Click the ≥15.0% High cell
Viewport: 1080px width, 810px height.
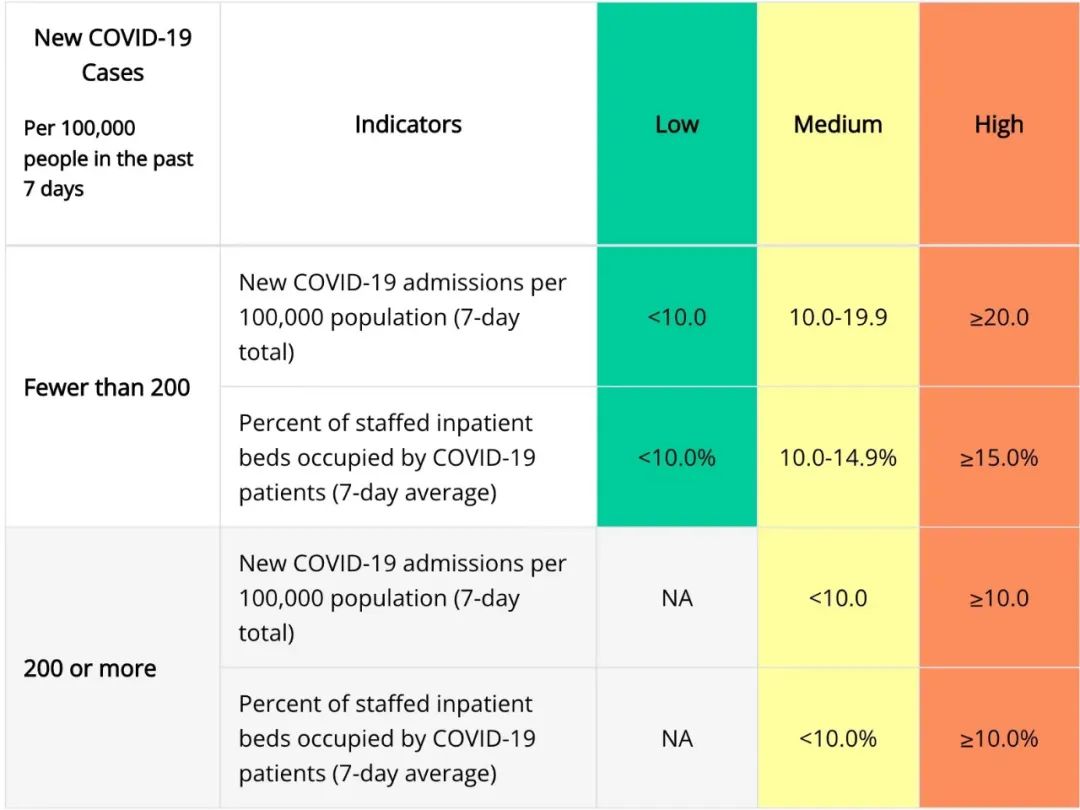coord(999,457)
